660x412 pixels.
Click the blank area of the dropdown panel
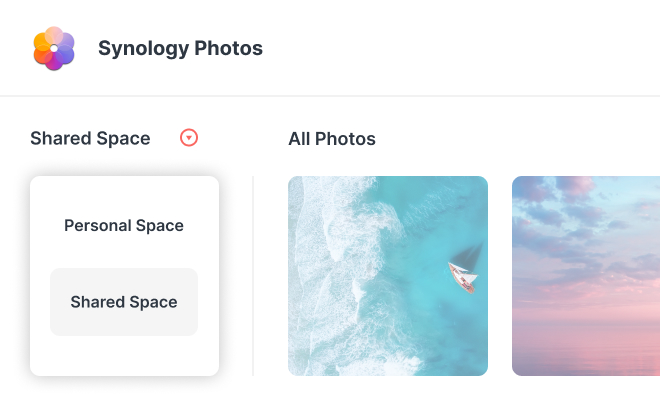click(124, 356)
